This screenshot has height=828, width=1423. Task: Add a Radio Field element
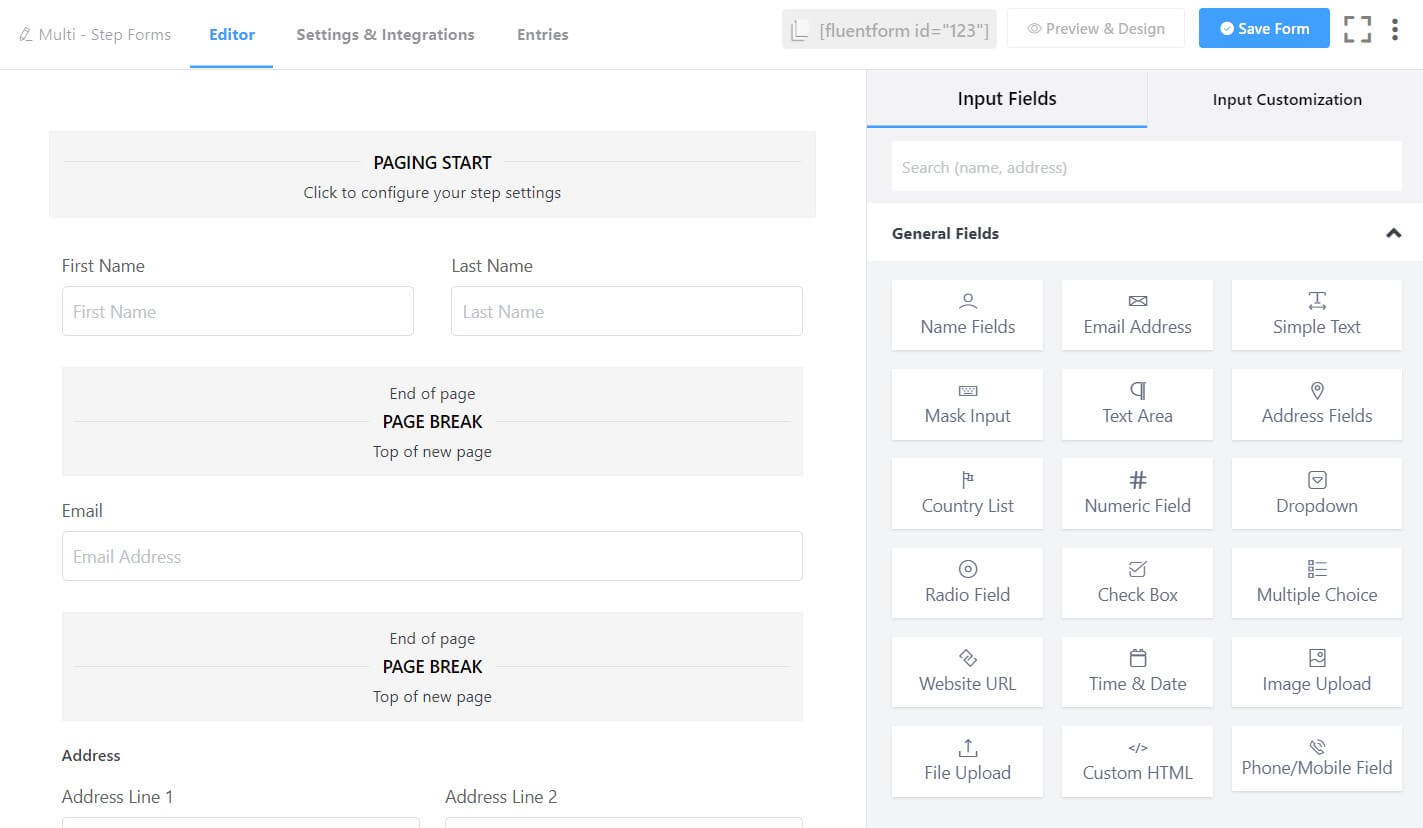966,582
